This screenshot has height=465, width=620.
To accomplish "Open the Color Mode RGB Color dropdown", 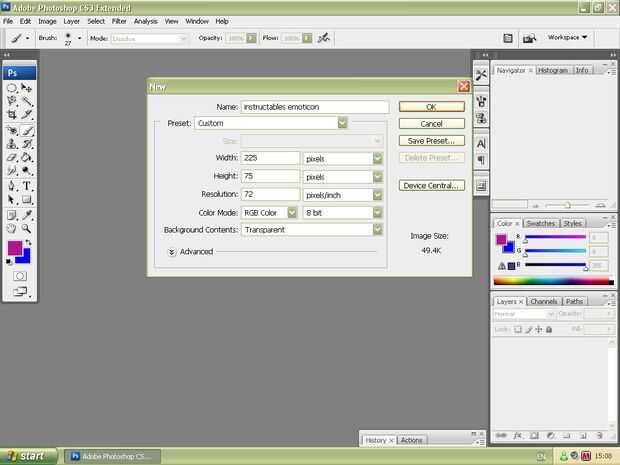I will tap(269, 213).
